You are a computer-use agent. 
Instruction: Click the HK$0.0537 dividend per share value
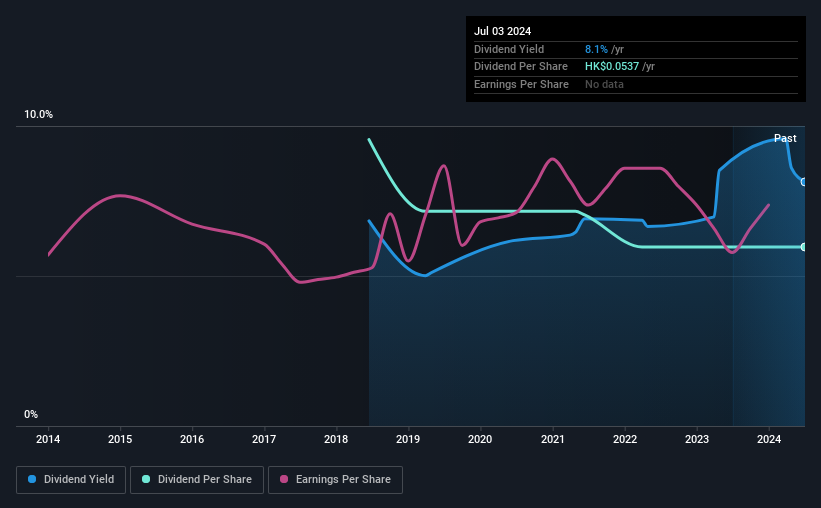[612, 67]
